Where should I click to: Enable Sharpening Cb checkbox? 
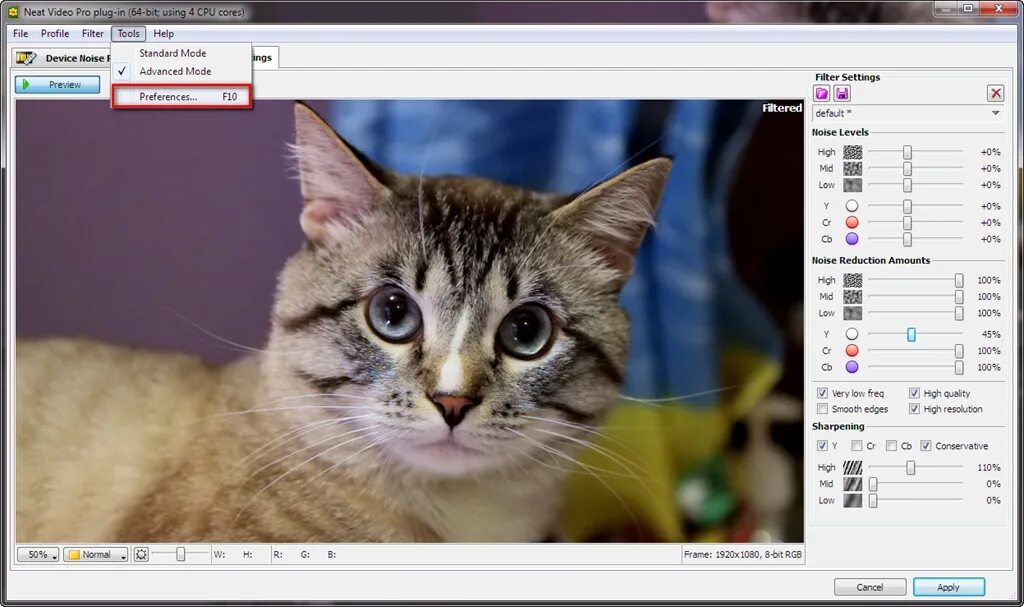(x=891, y=446)
